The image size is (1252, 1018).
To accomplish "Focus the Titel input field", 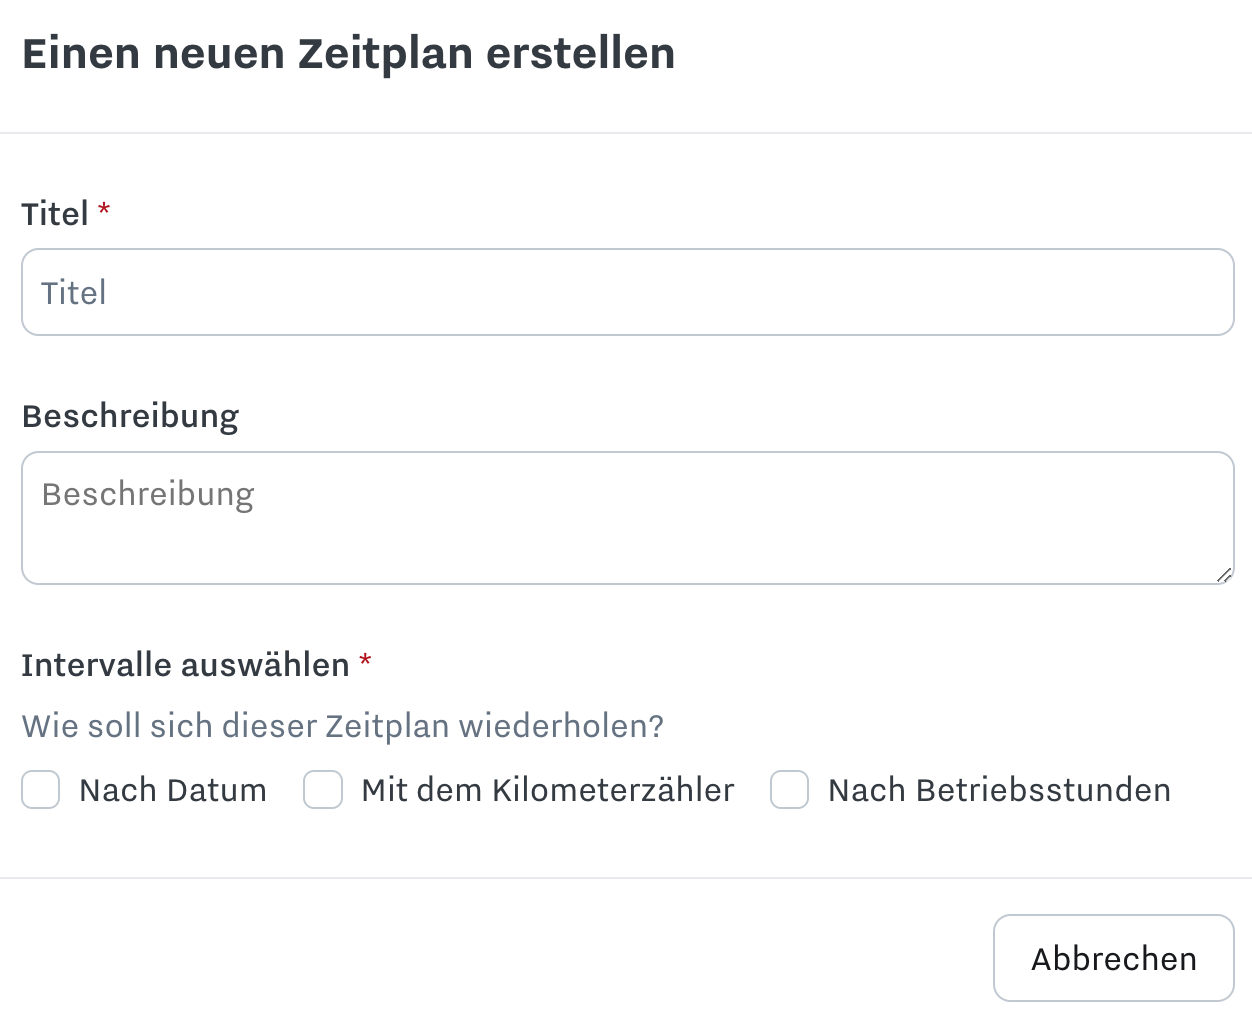I will tap(628, 292).
